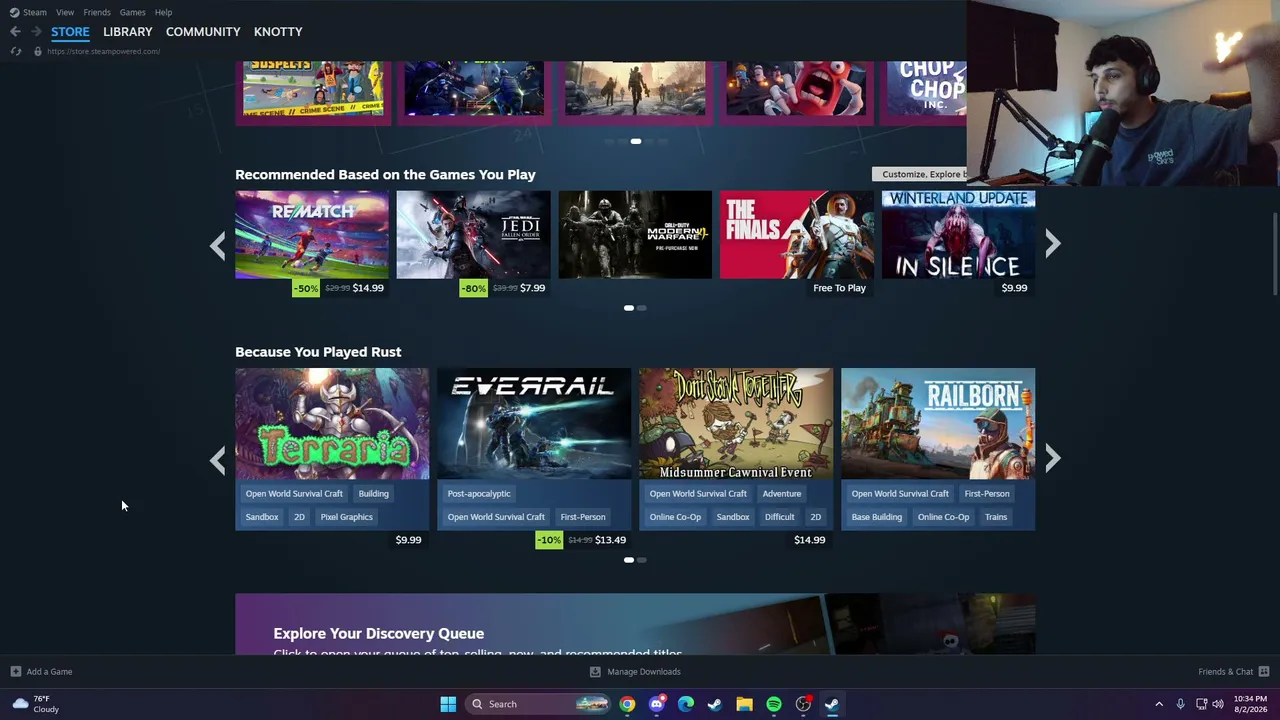
Task: Open the Windows Start menu
Action: tap(448, 704)
